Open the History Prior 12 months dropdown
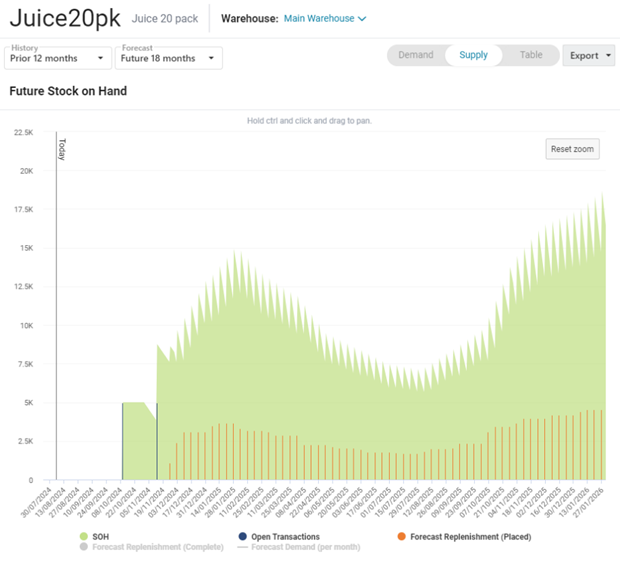The height and width of the screenshot is (562, 620). click(58, 58)
